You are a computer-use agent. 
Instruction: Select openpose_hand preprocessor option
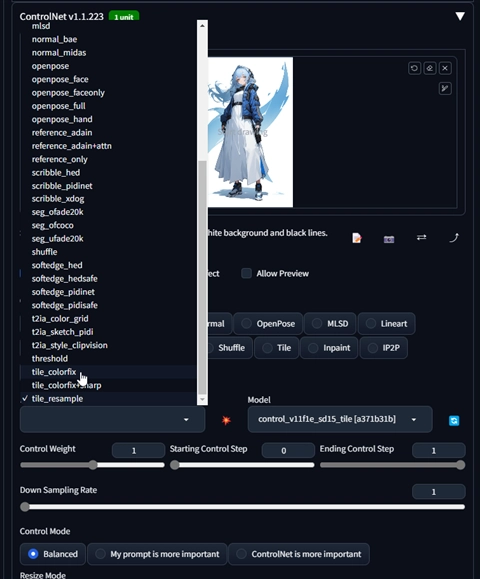pyautogui.click(x=109, y=119)
